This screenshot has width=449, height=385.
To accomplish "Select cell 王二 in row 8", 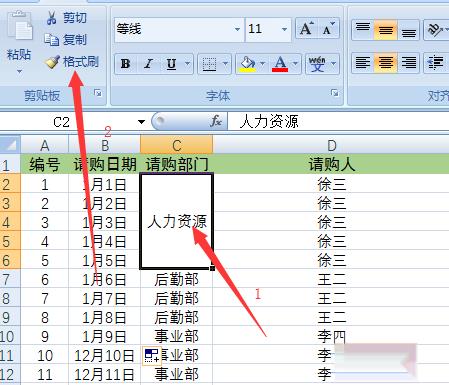I will tap(331, 298).
